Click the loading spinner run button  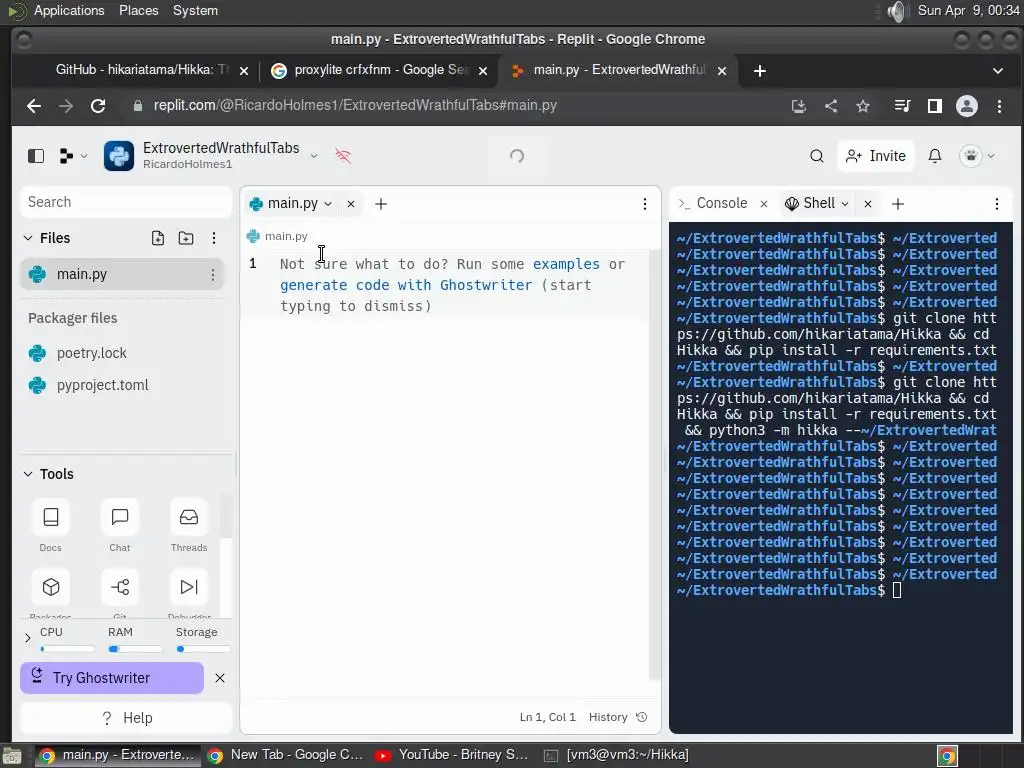click(517, 156)
